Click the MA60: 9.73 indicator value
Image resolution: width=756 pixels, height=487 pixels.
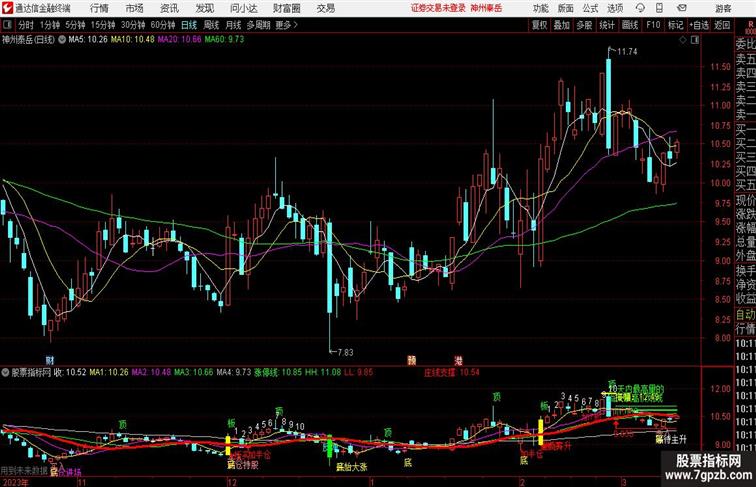coord(224,40)
